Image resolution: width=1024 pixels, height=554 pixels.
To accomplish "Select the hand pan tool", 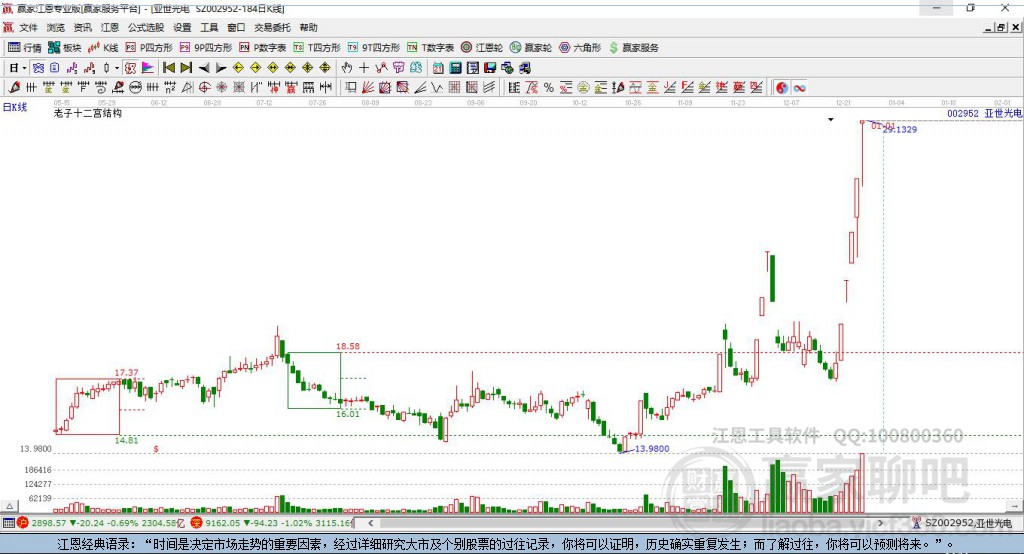I will point(347,68).
